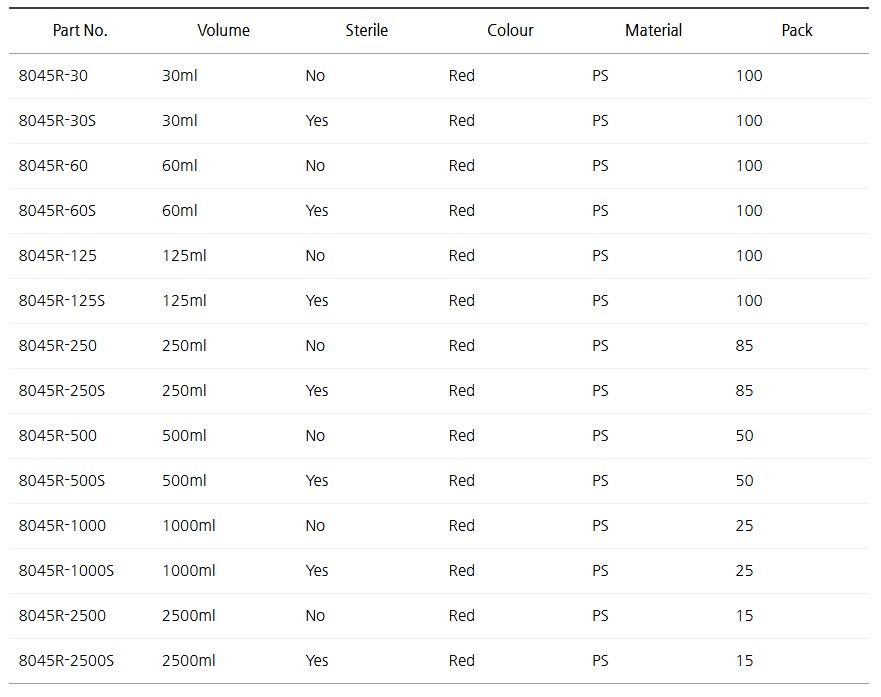
Task: Click the Material column header
Action: 653,30
